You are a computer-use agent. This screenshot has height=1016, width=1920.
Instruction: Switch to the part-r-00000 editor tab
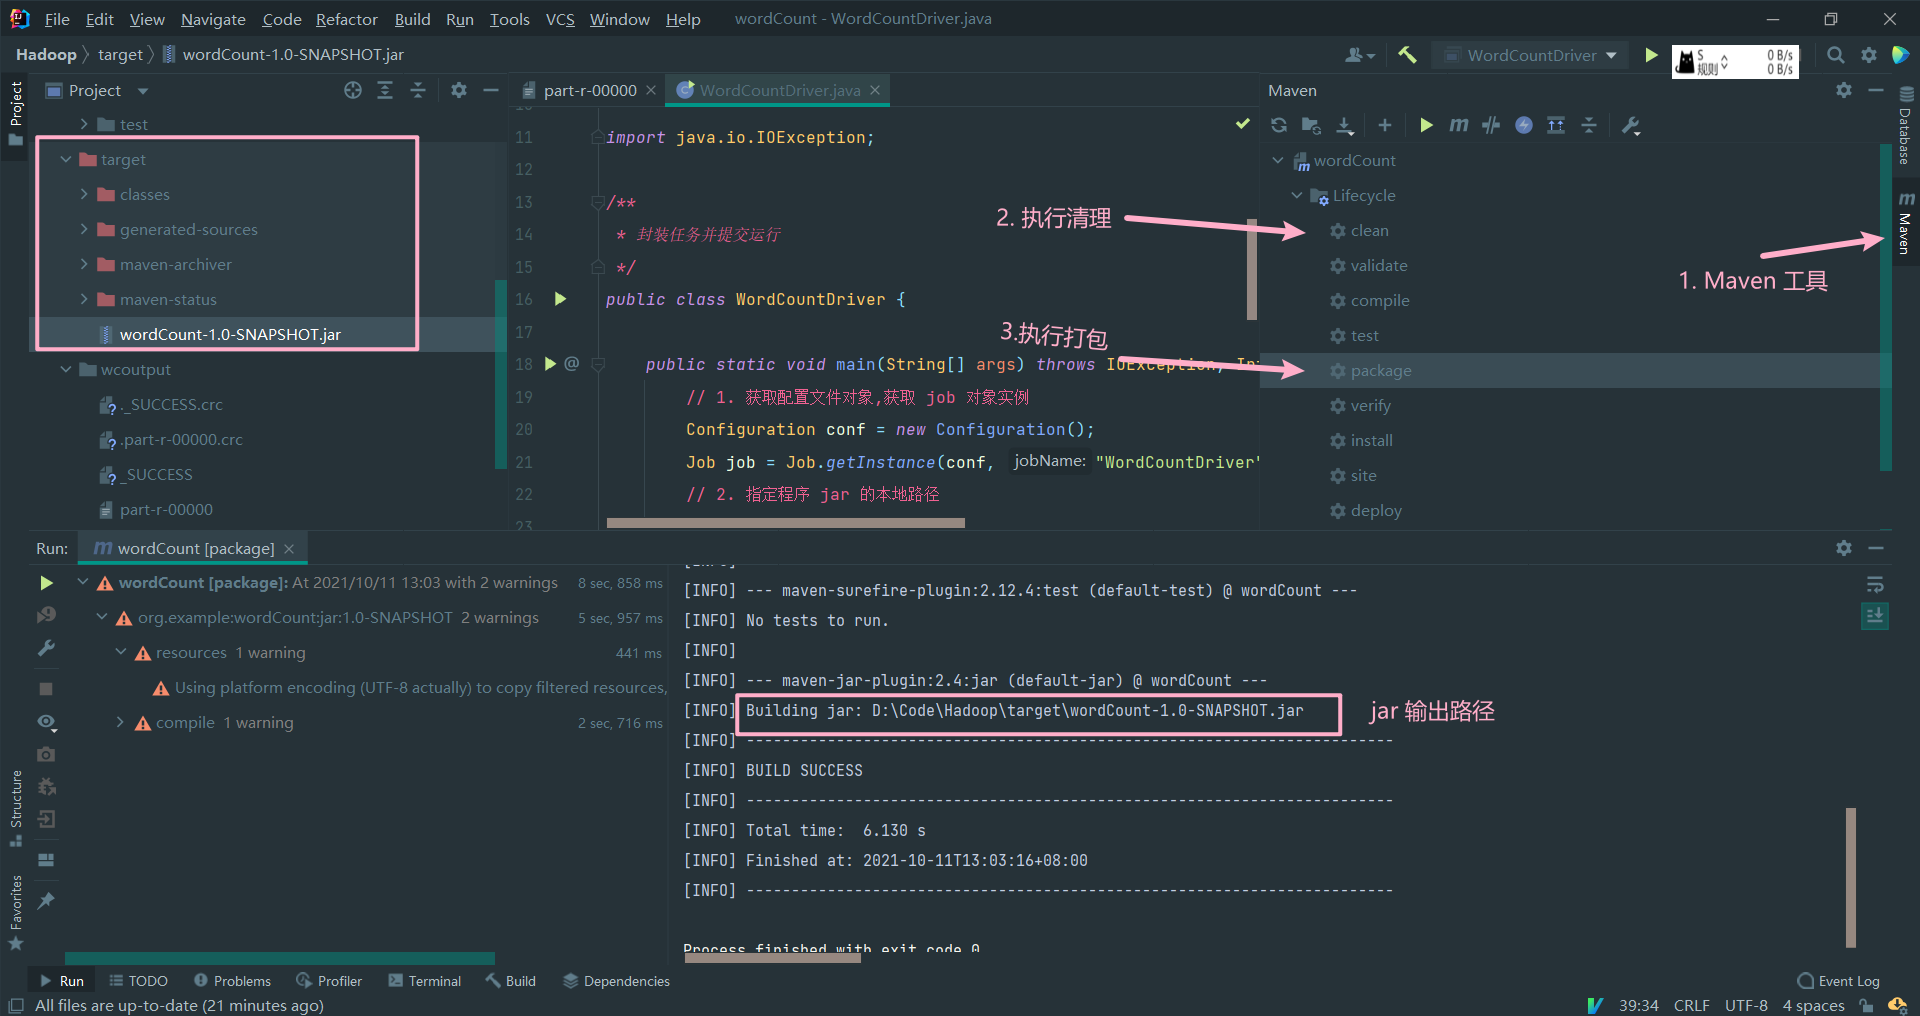pos(589,90)
